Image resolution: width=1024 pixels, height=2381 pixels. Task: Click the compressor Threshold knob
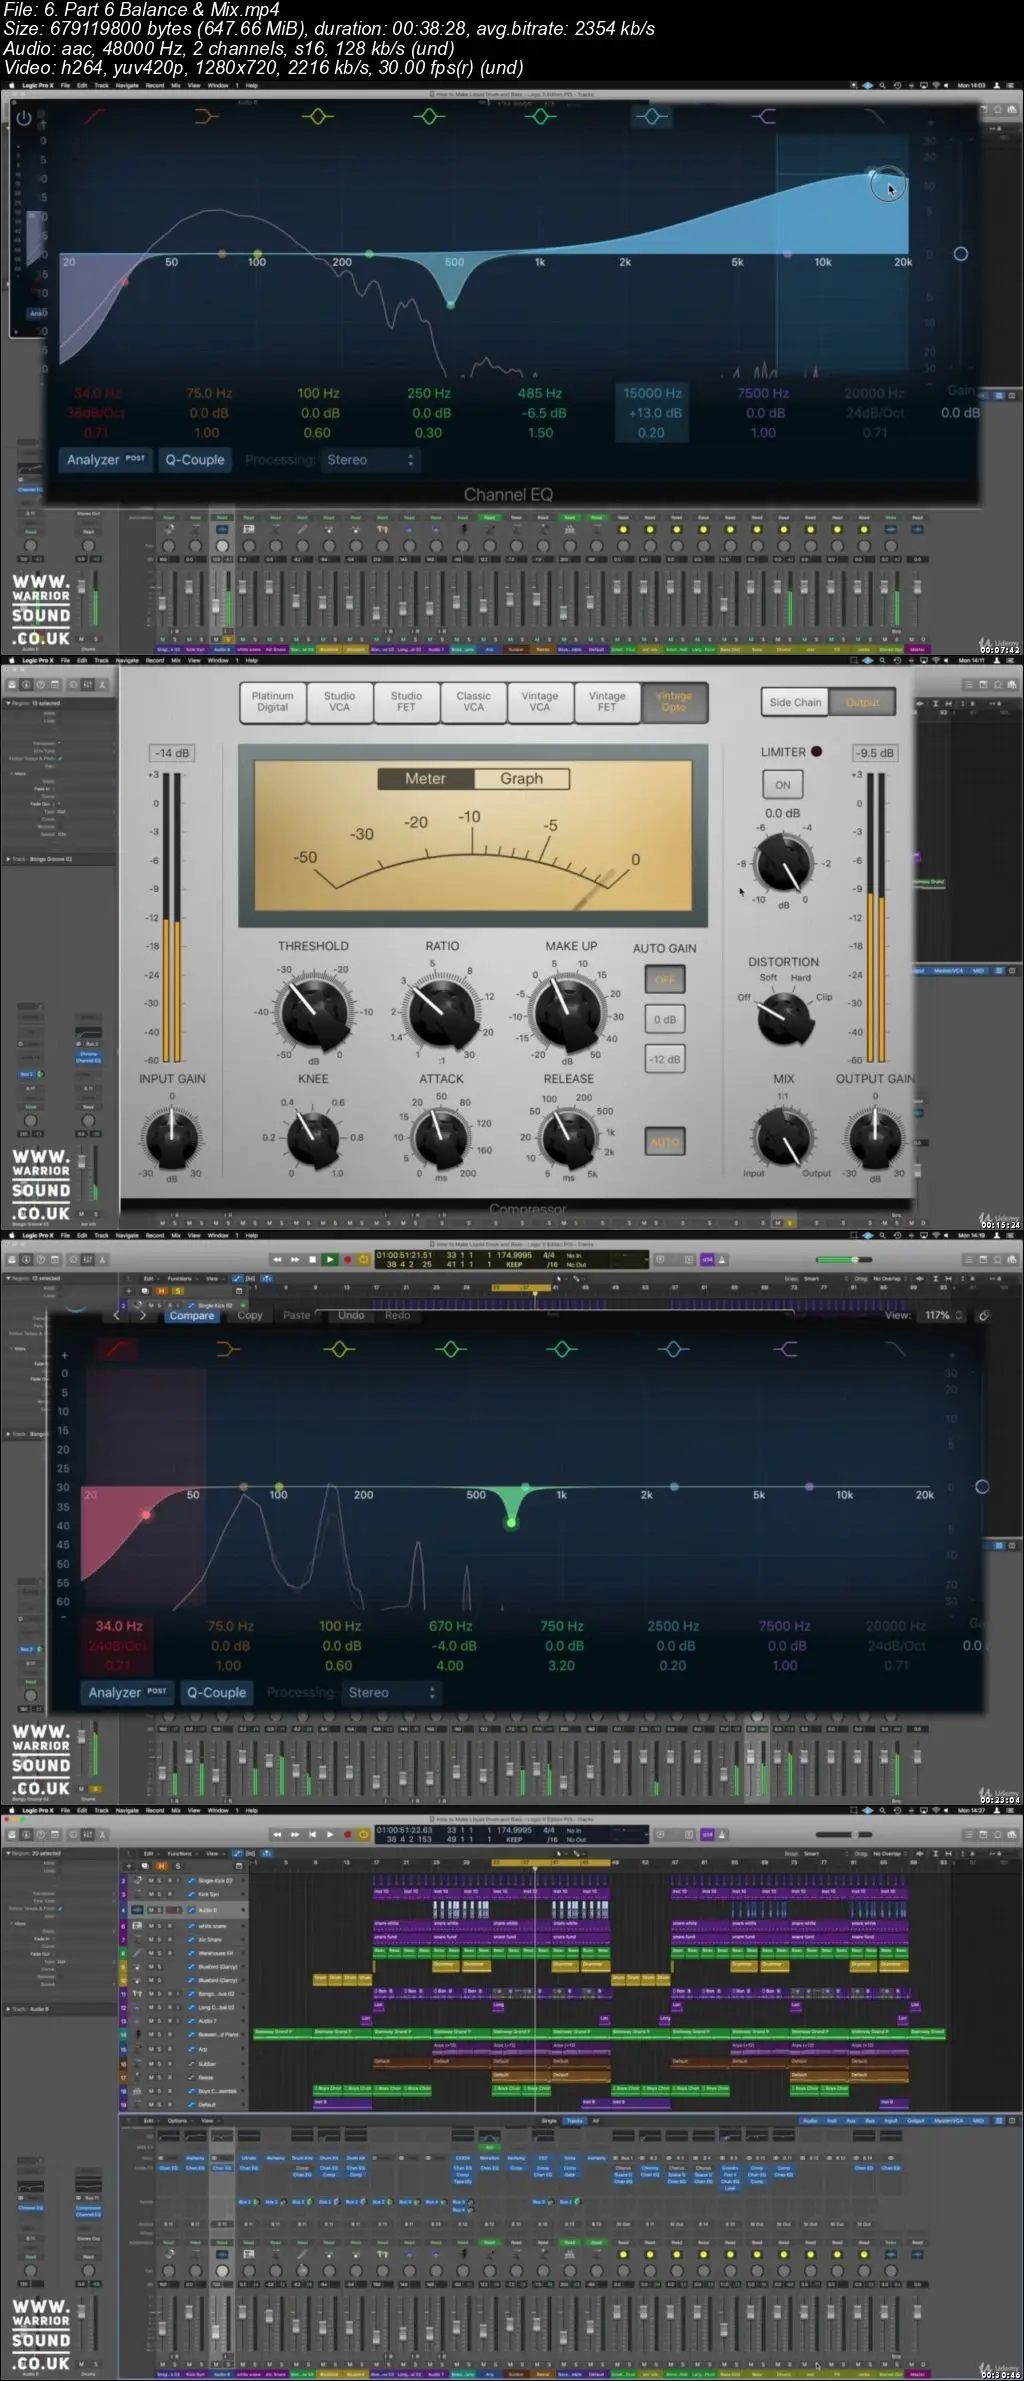314,1012
